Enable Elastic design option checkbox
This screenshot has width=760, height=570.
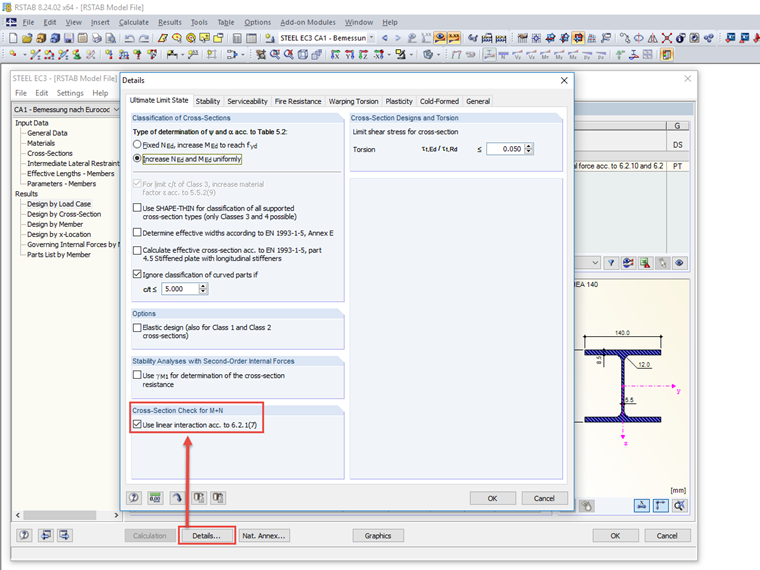tap(137, 328)
